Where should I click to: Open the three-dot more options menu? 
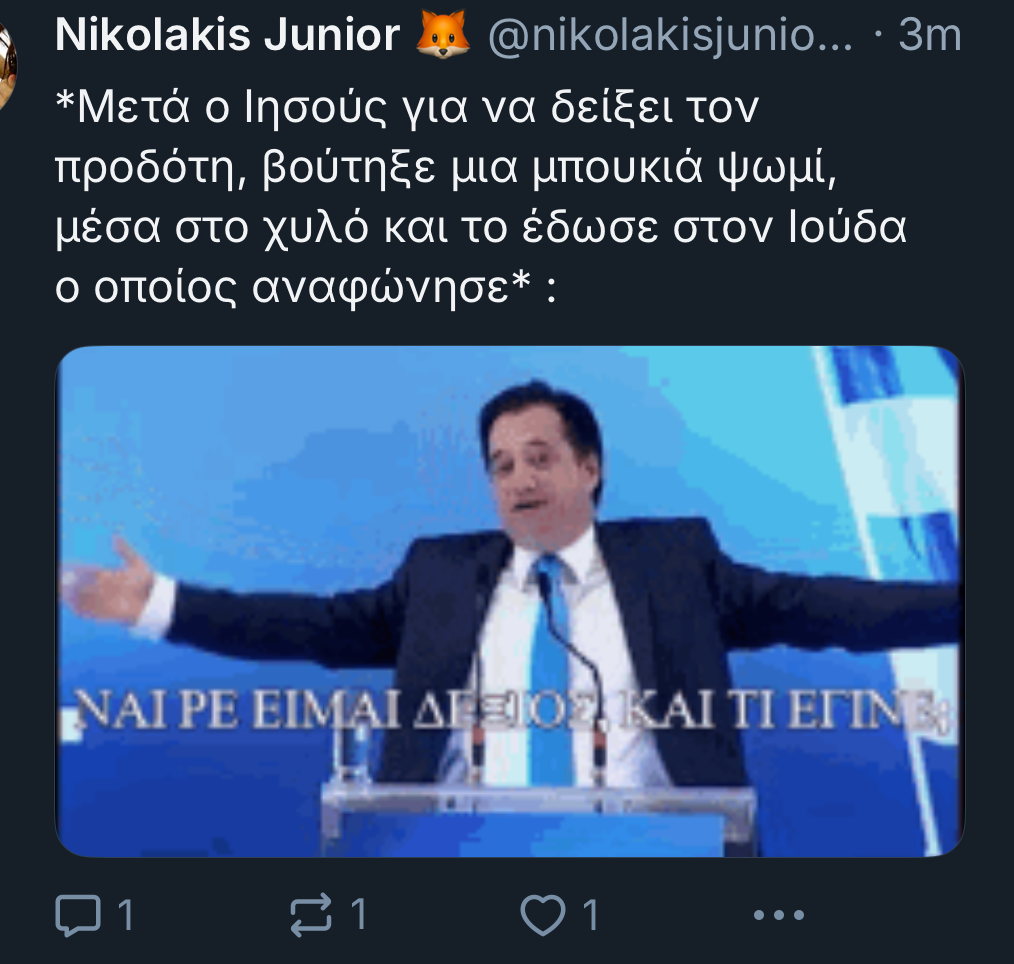coord(779,915)
